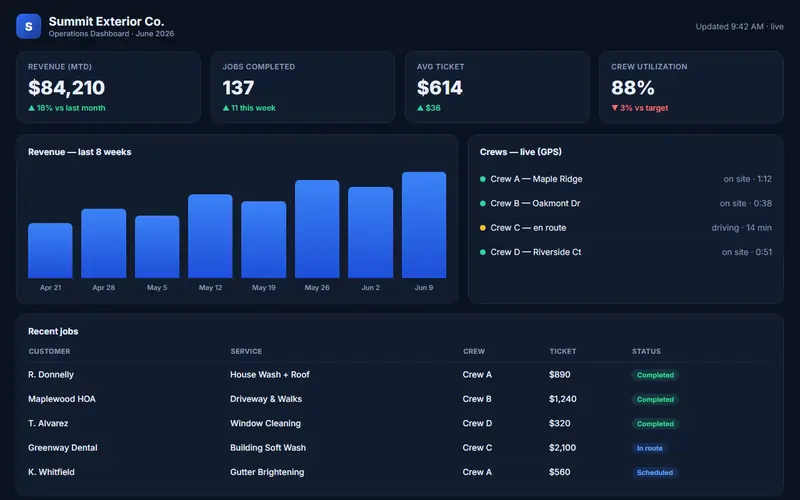Click the Jun 2 revenue bar
The width and height of the screenshot is (800, 500).
click(370, 233)
